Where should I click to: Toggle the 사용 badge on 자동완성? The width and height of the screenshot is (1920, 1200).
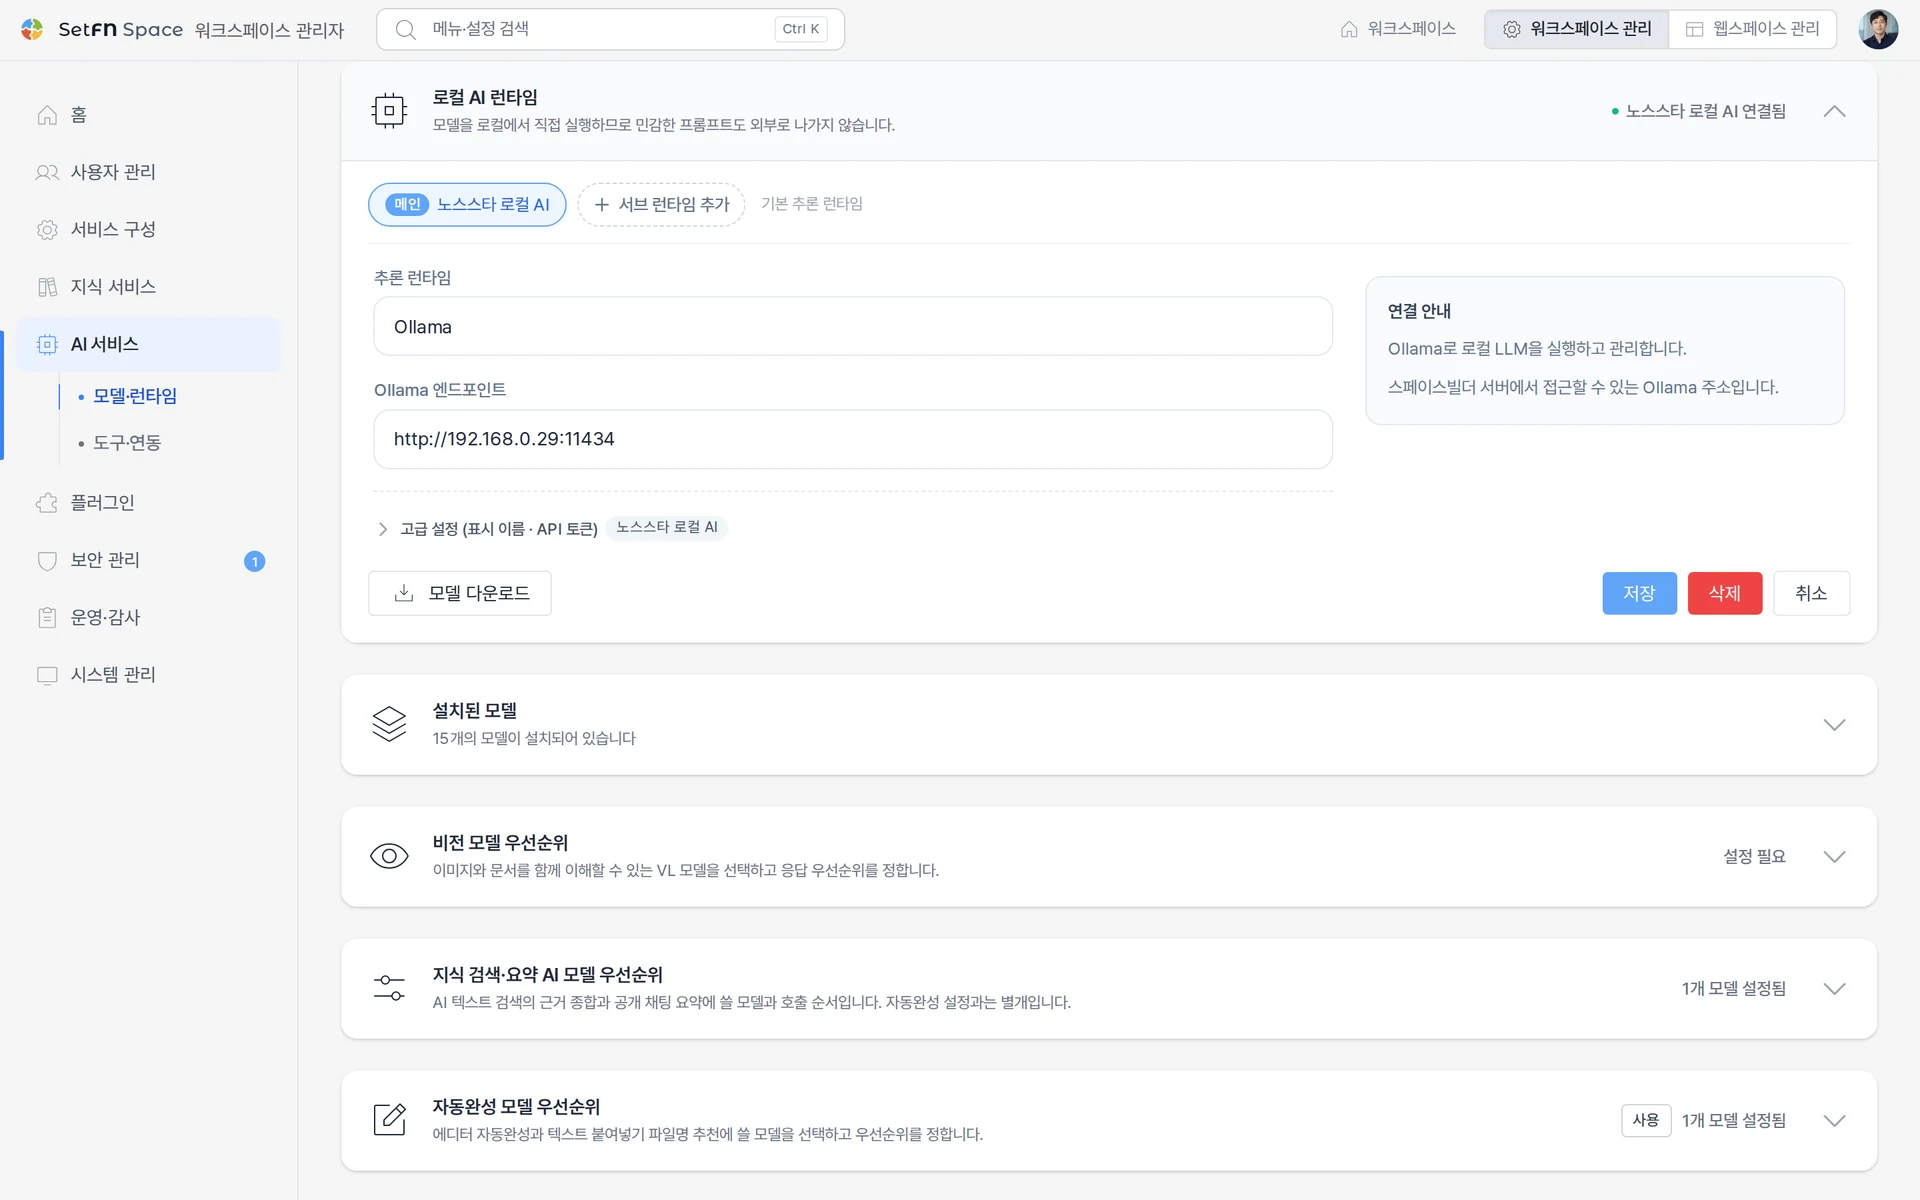1645,1120
